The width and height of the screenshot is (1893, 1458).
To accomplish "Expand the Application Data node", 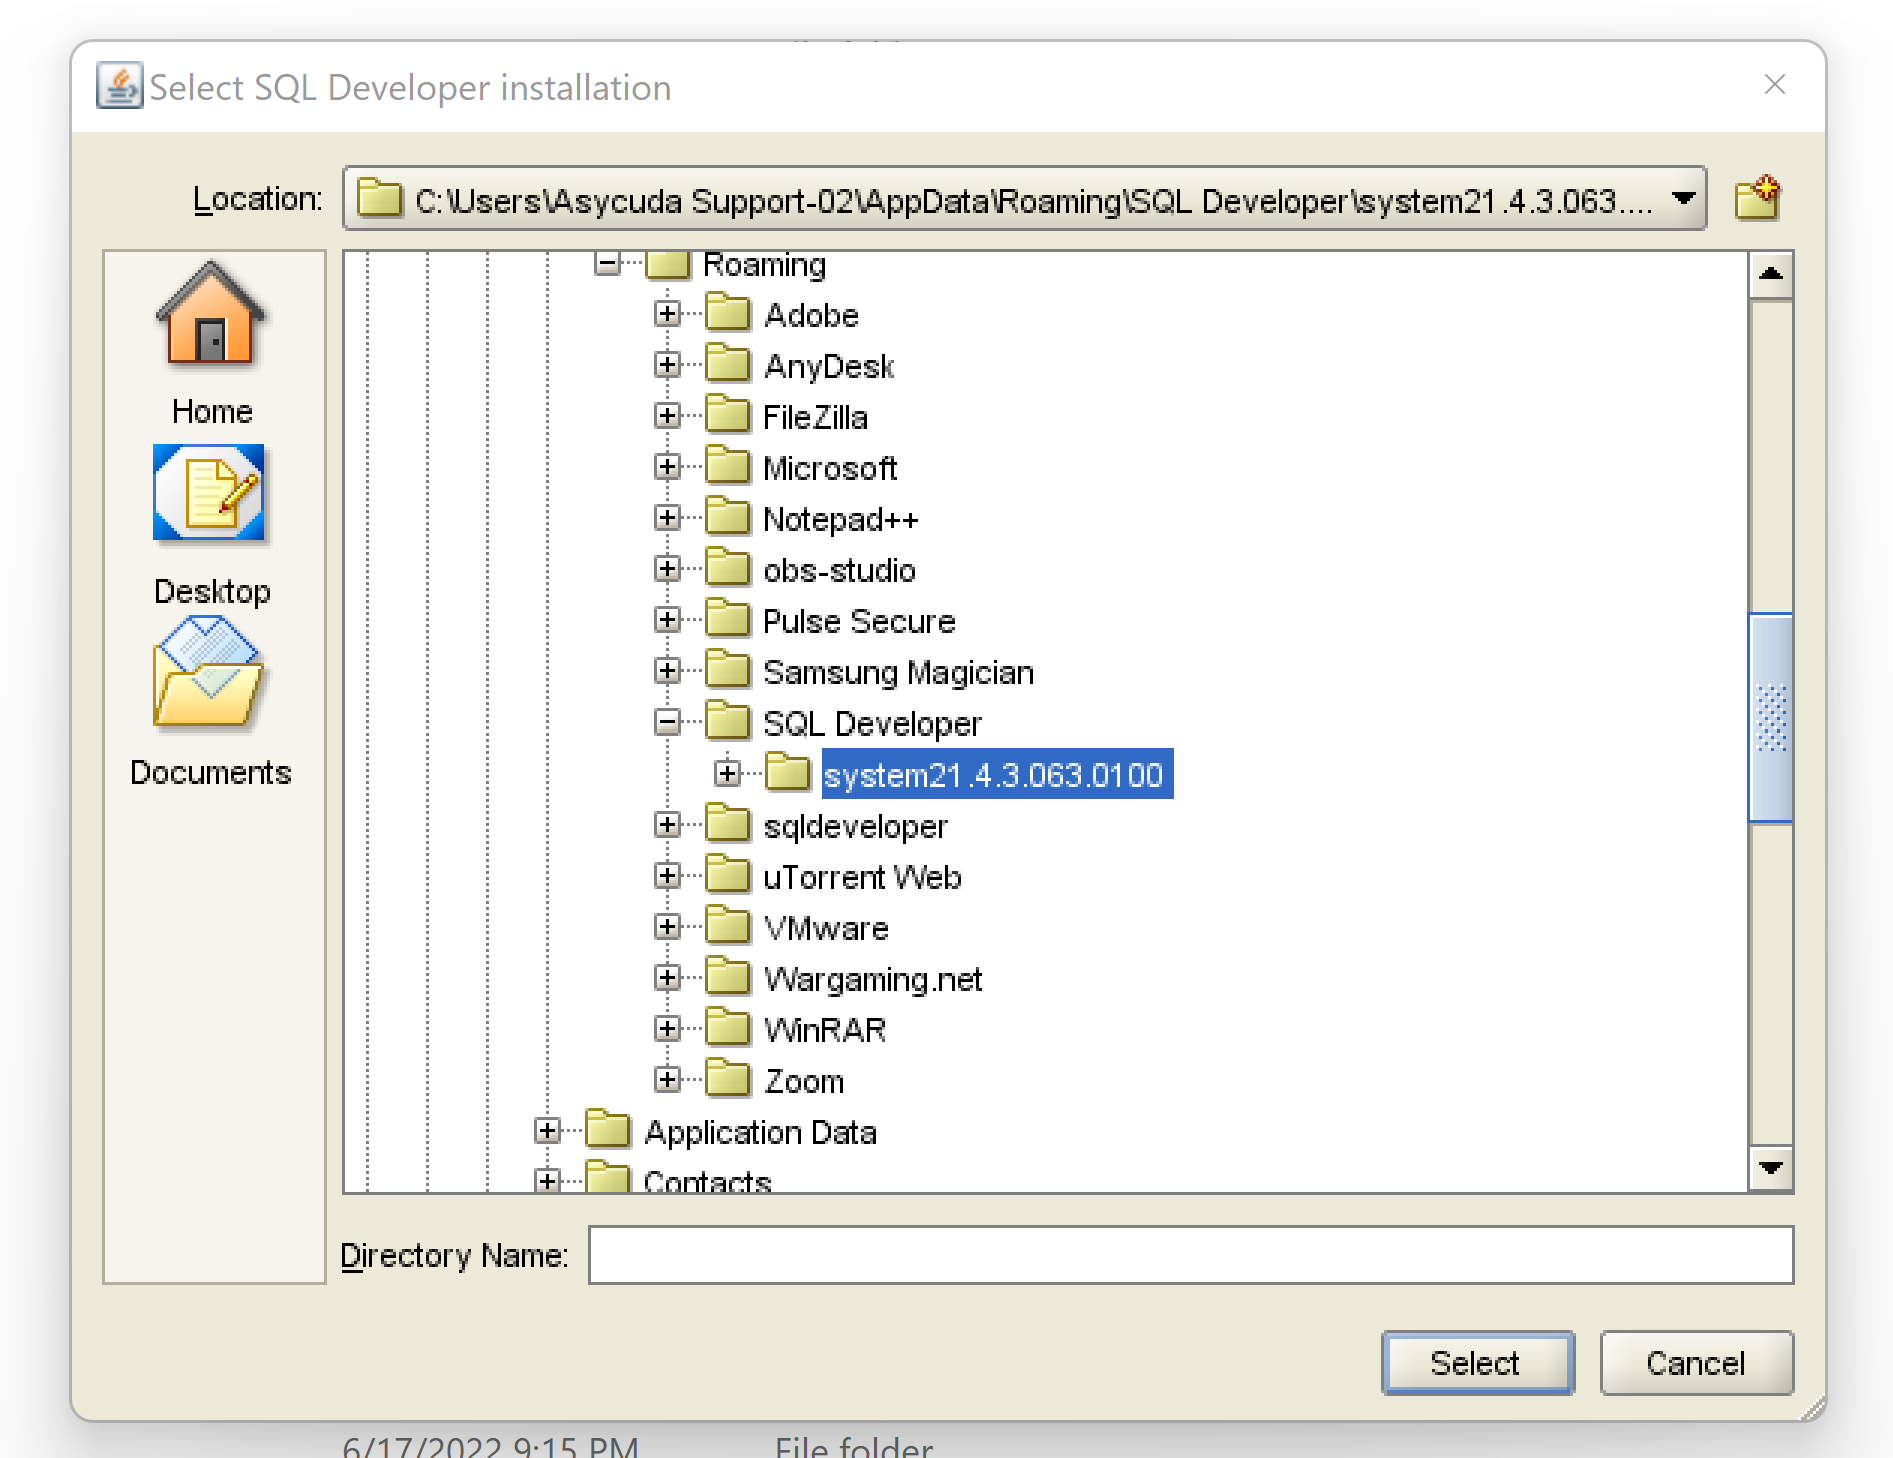I will (x=547, y=1130).
